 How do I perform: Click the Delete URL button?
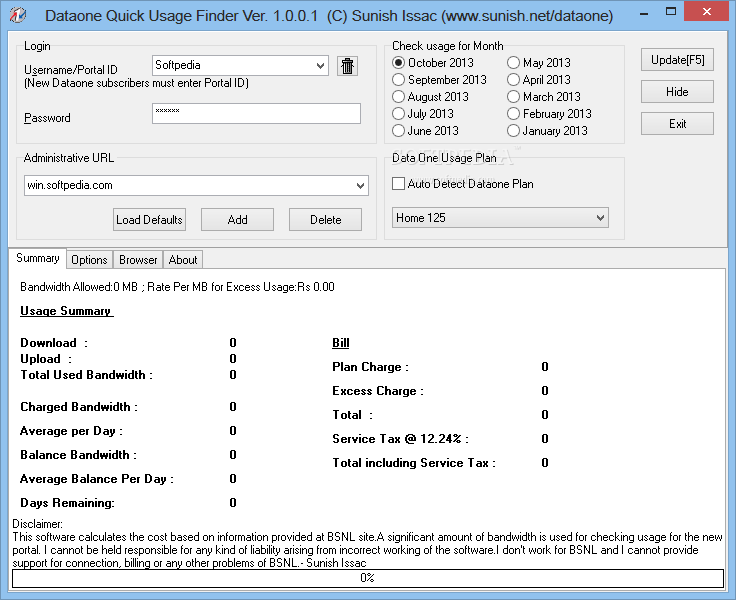click(325, 220)
